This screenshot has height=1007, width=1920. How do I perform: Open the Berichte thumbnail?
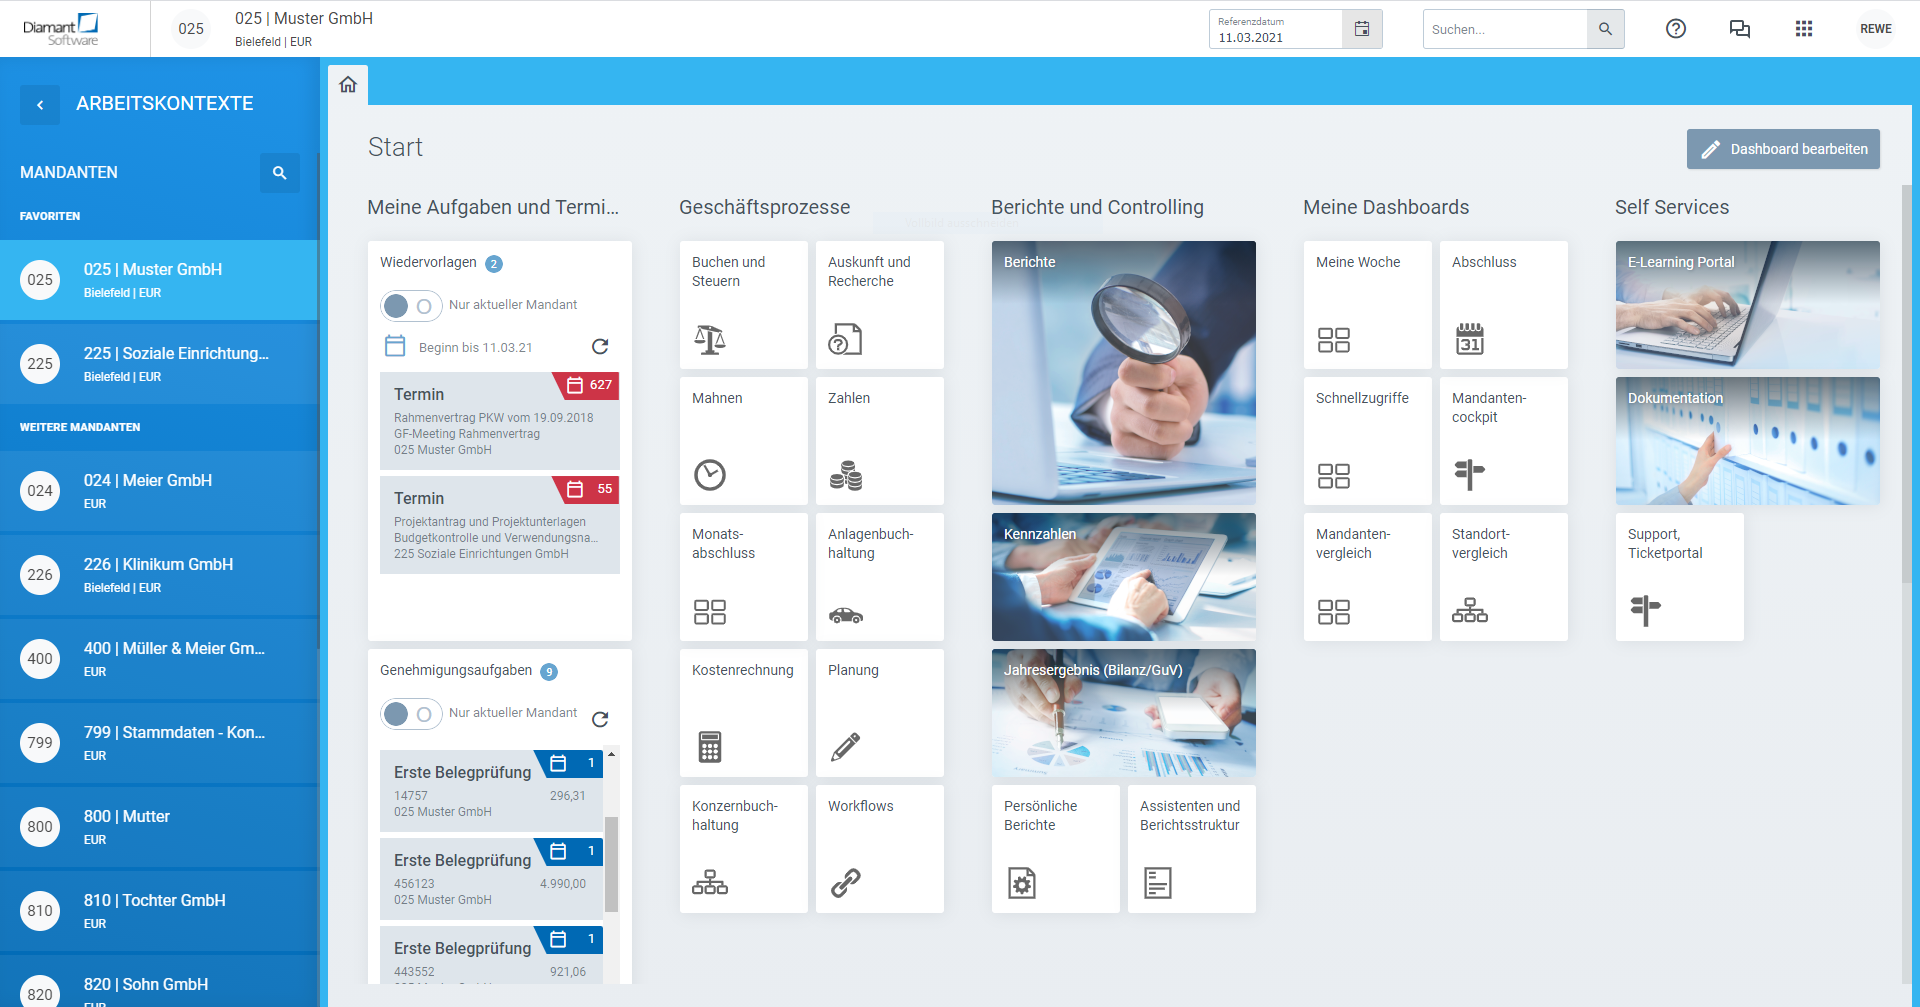[x=1124, y=373]
